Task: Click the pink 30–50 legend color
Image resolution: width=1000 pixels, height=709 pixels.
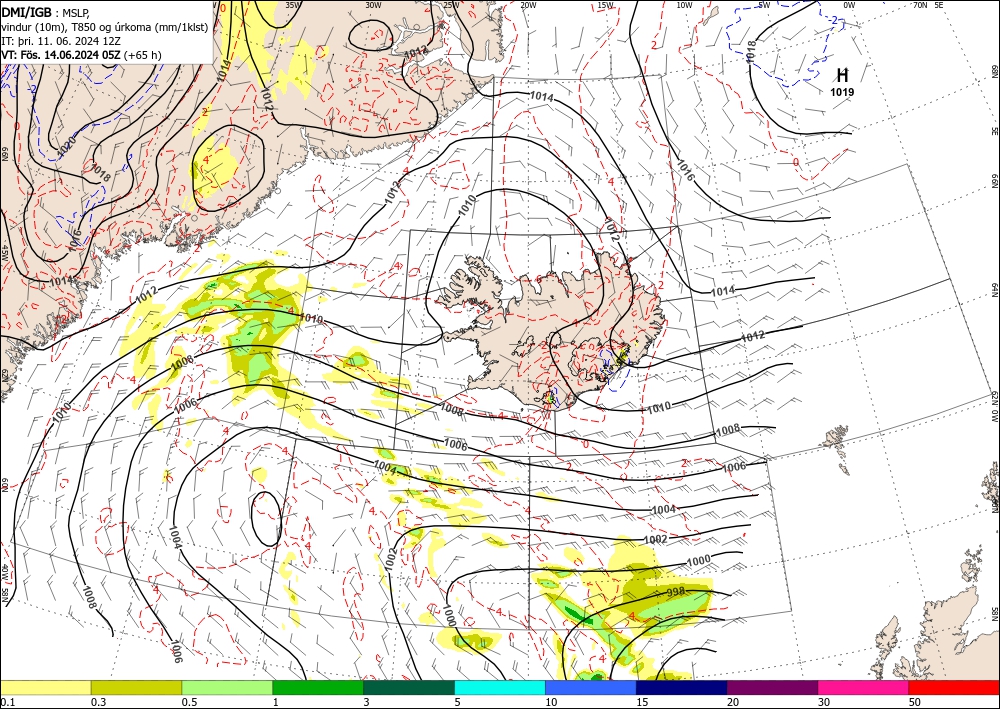Action: (x=864, y=687)
